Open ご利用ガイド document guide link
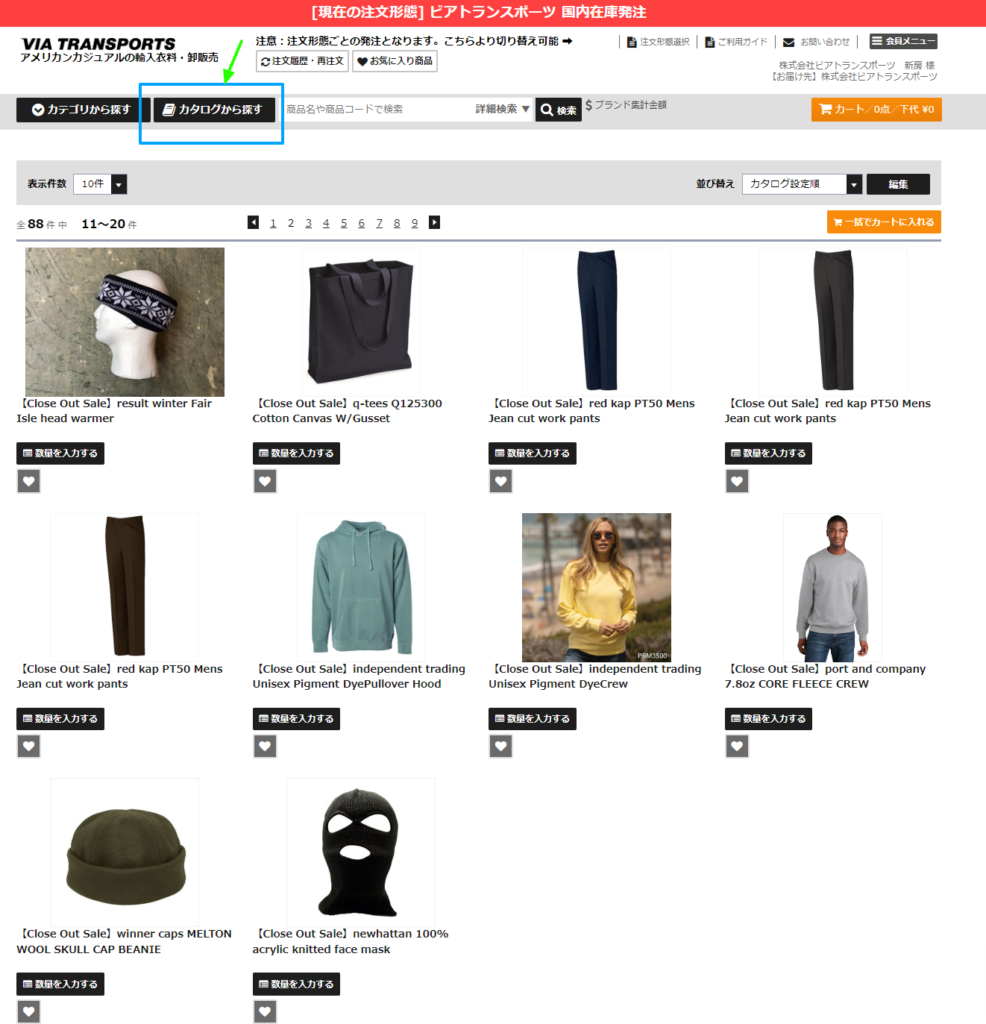 coord(736,42)
